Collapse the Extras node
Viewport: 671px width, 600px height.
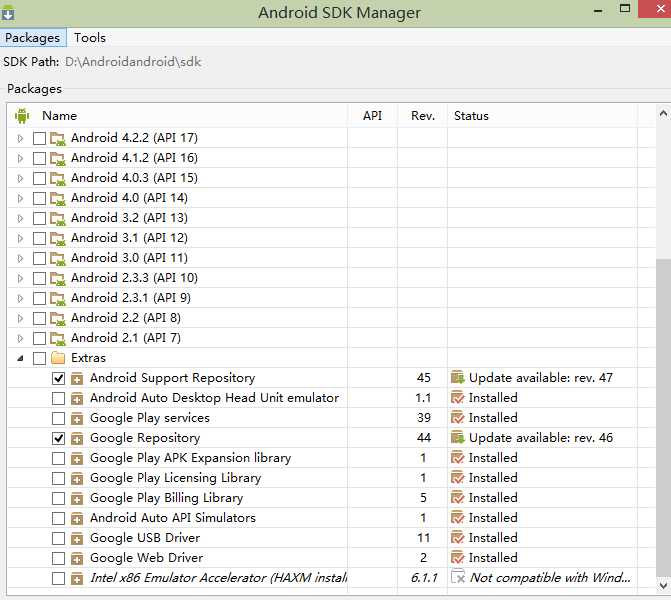coord(20,359)
